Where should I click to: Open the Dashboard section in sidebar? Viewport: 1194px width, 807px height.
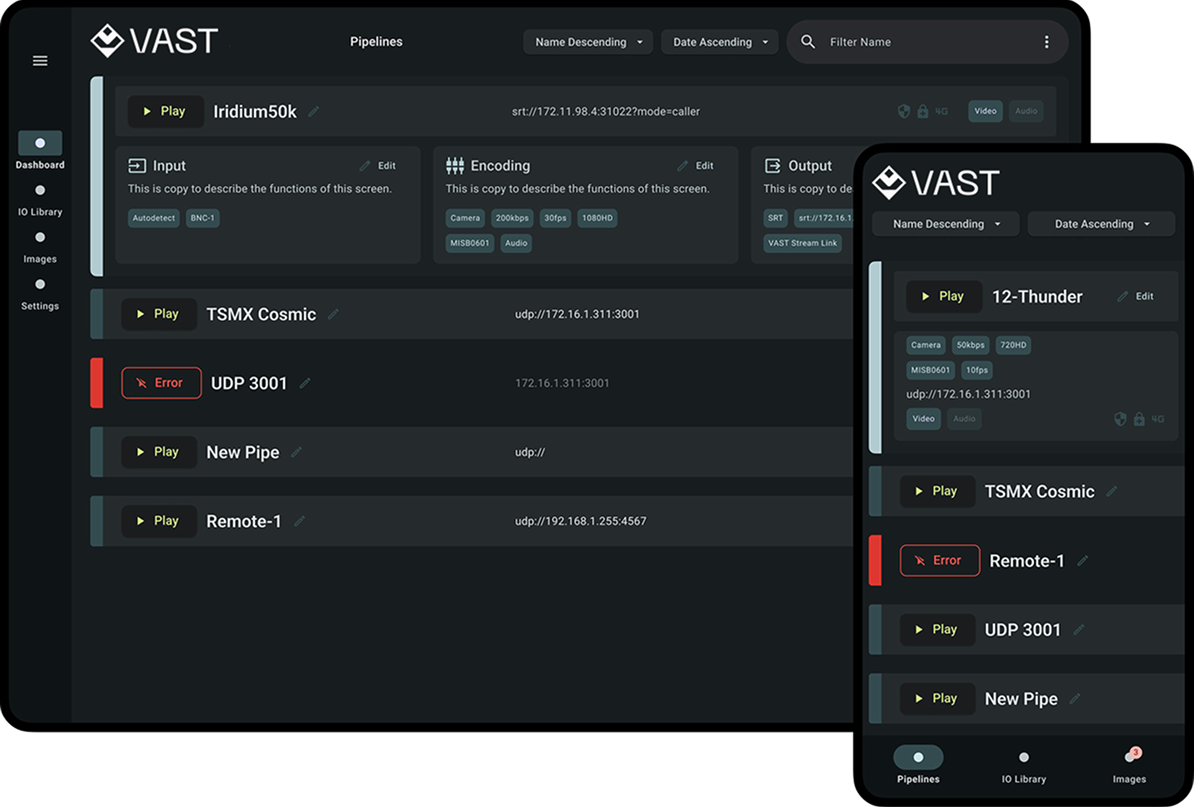pos(40,151)
